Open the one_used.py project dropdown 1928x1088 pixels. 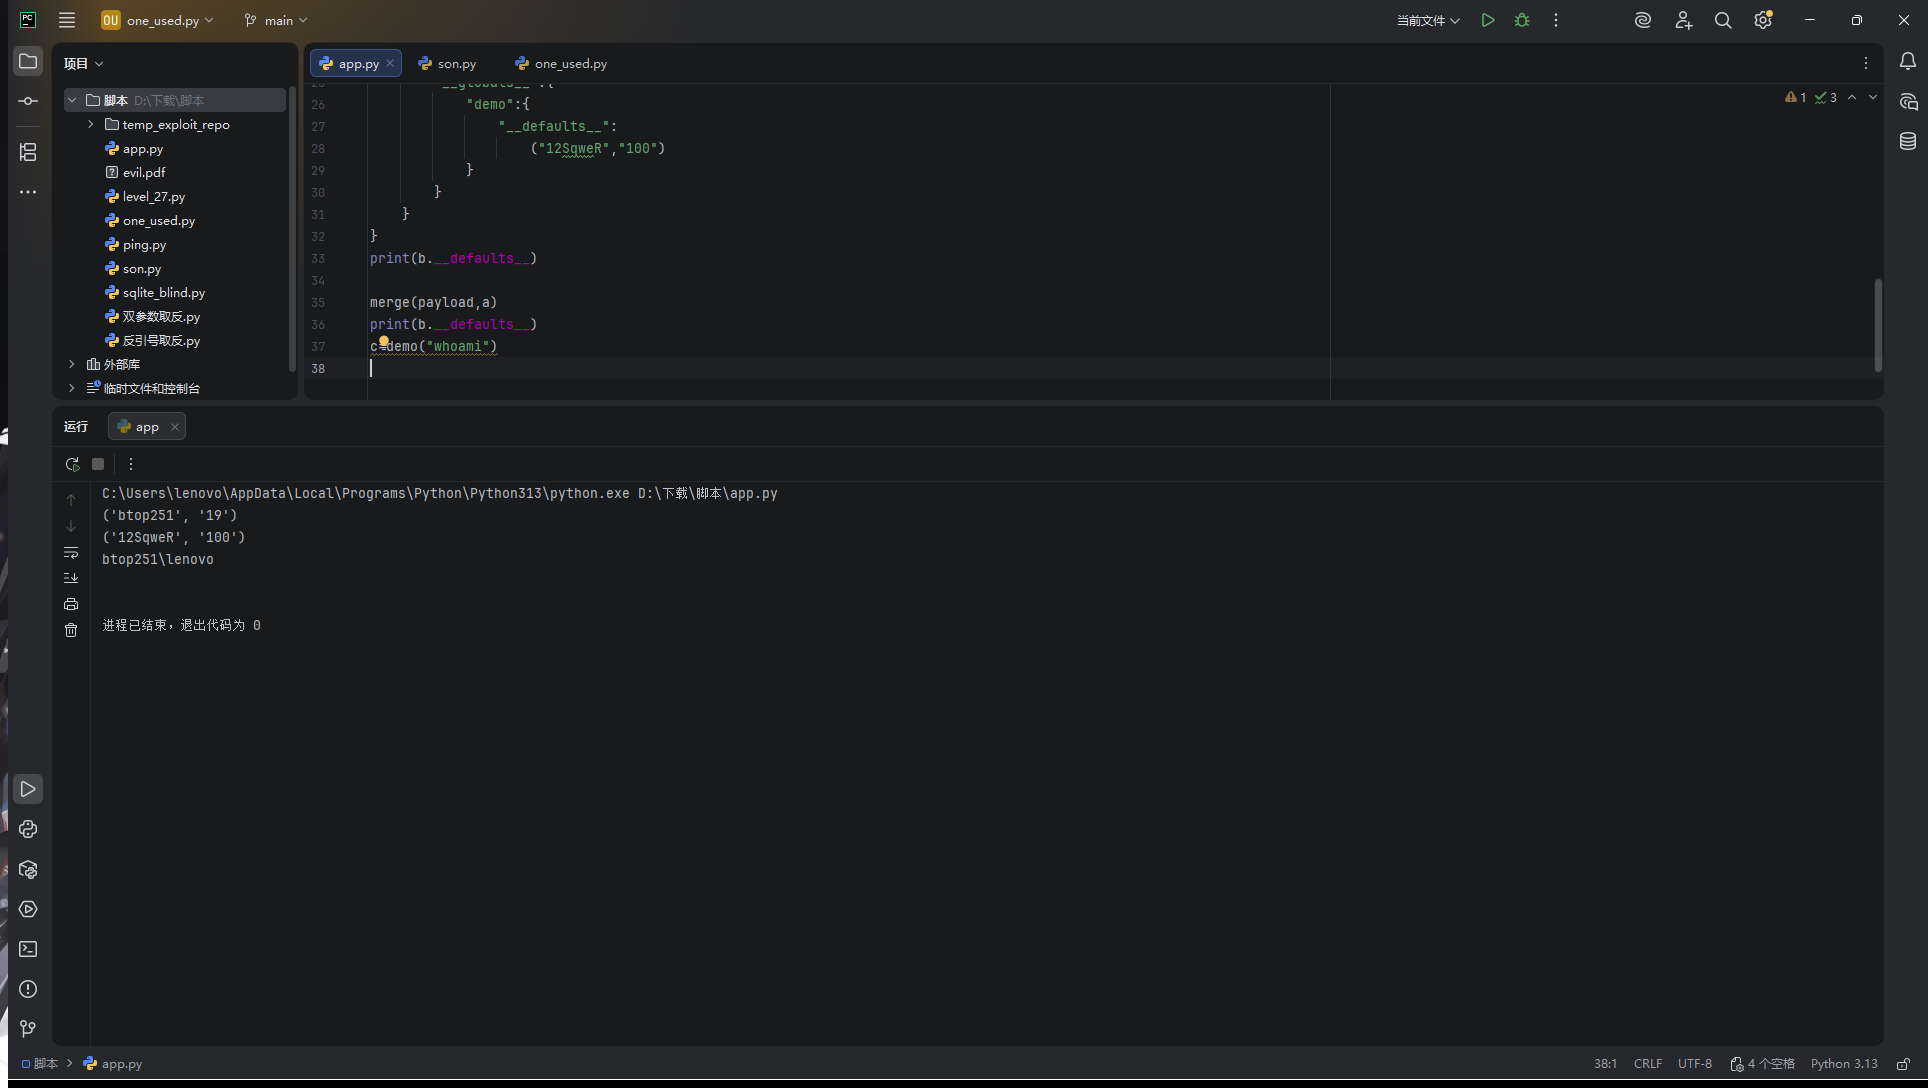click(x=158, y=20)
